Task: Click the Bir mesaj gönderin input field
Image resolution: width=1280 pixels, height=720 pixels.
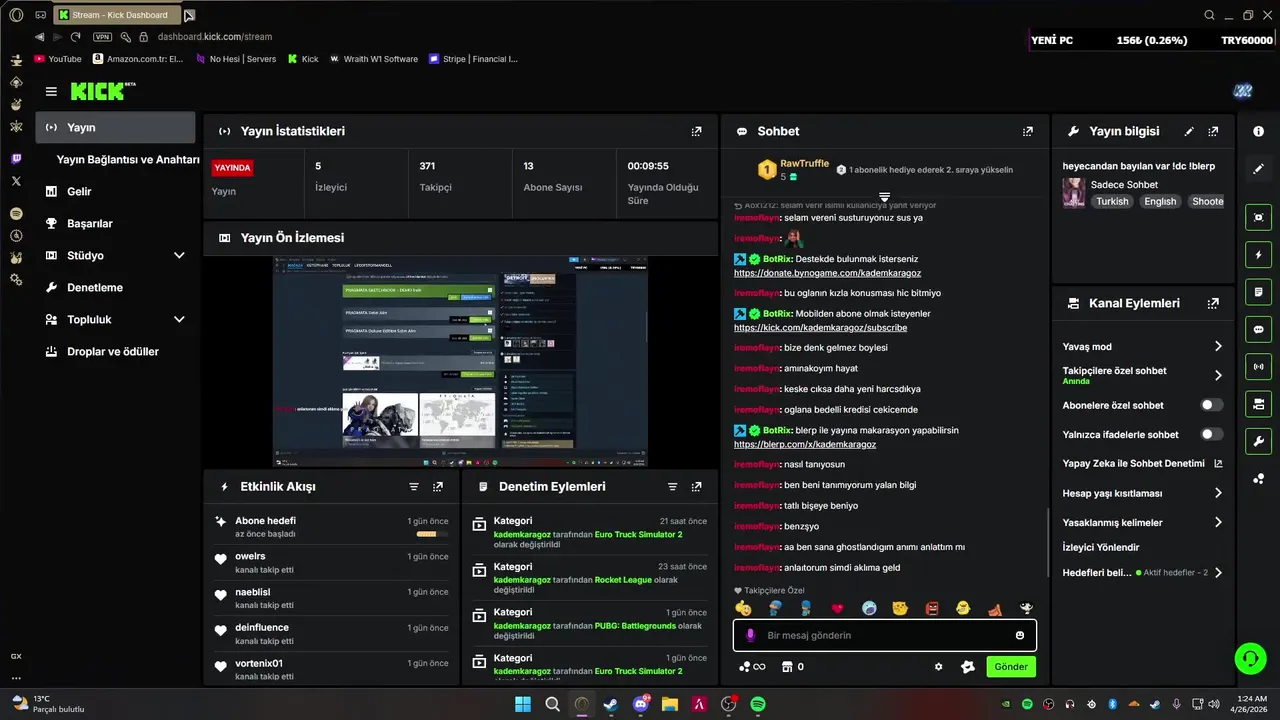Action: coord(885,635)
